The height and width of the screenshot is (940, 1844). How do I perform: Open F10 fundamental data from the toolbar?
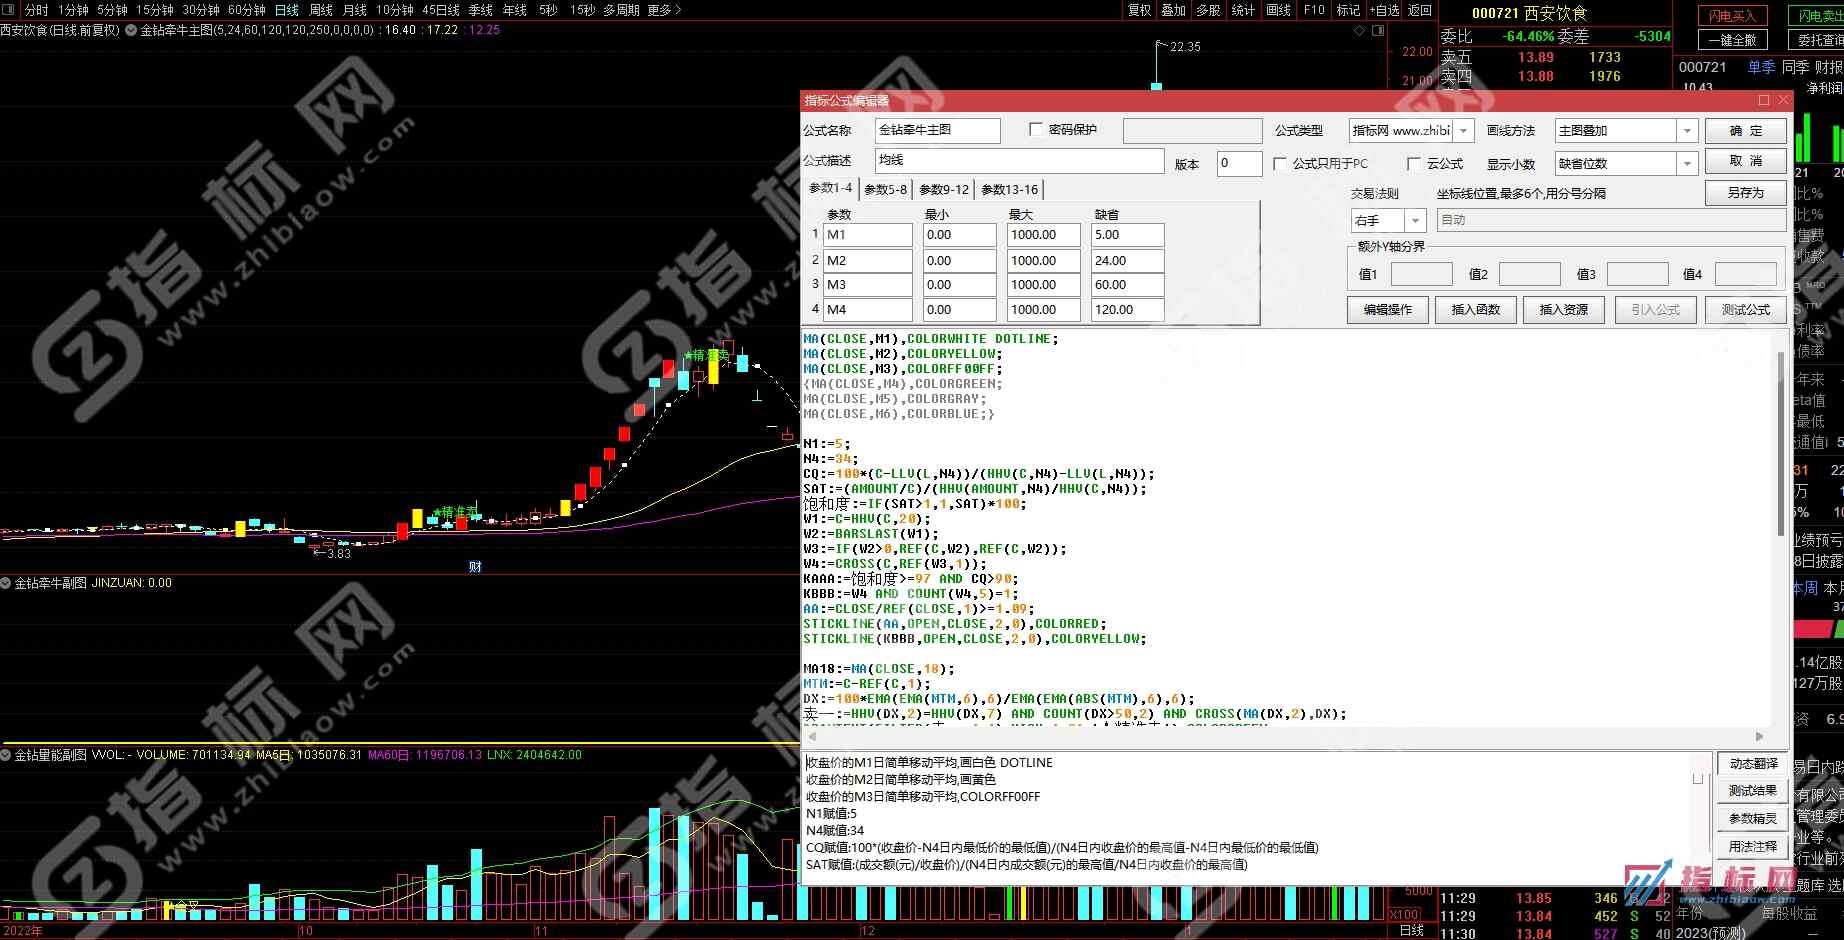pyautogui.click(x=1312, y=10)
